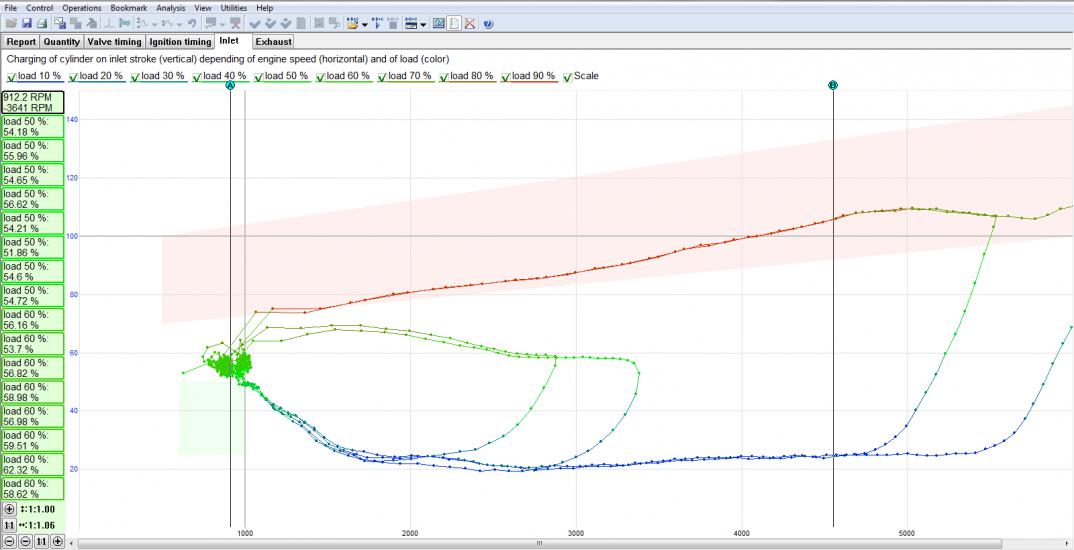The width and height of the screenshot is (1074, 550).
Task: Click the open folder toolbar icon
Action: (10, 23)
